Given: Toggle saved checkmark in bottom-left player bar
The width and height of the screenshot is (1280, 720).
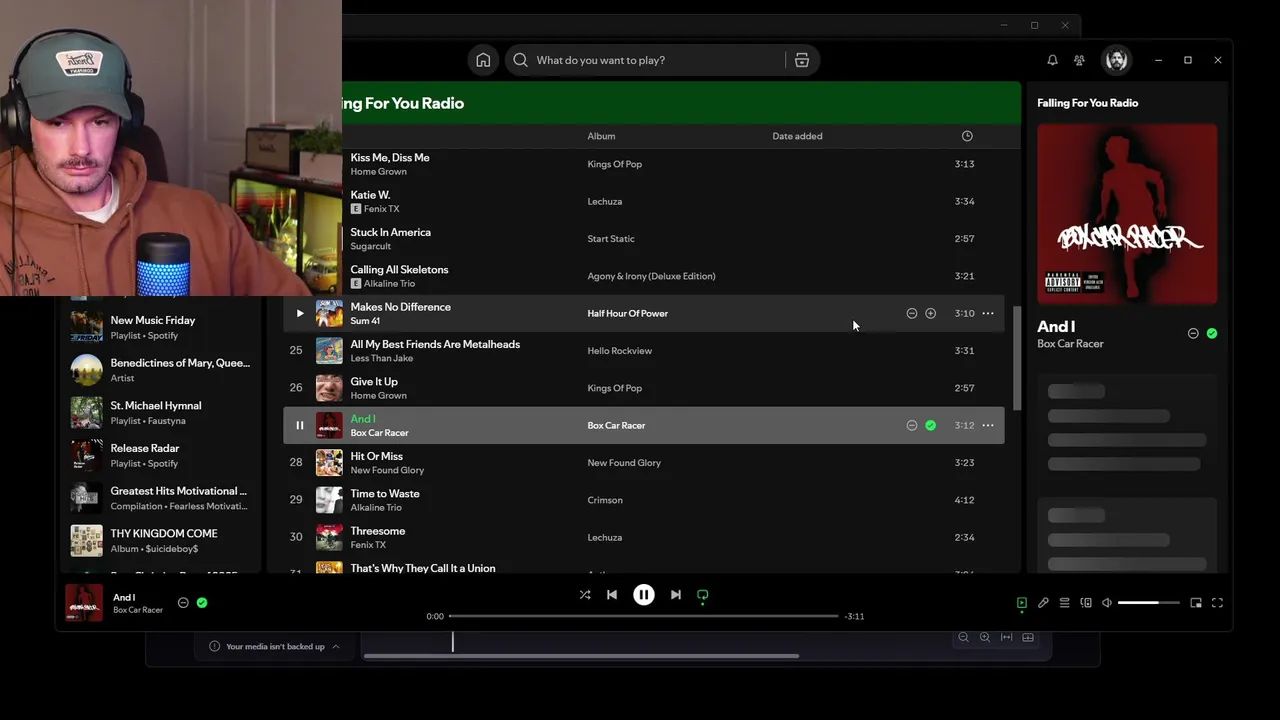Looking at the screenshot, I should 202,603.
